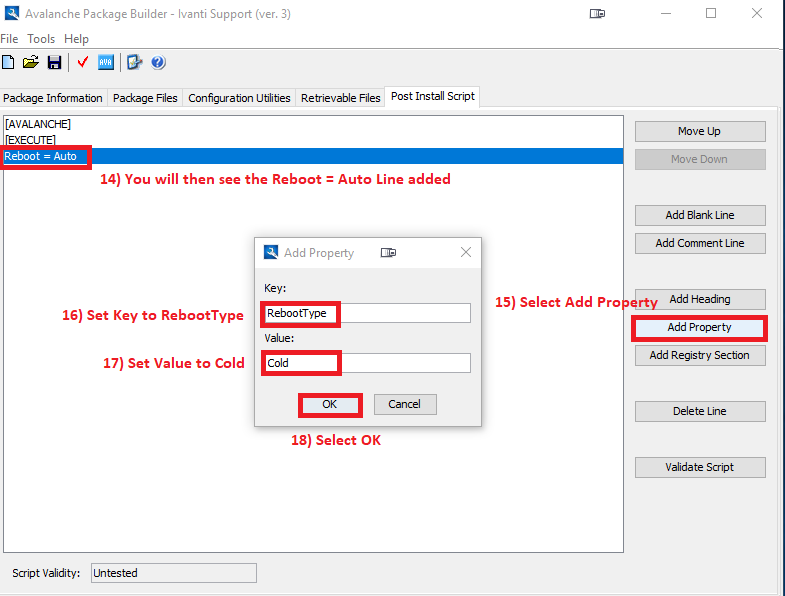Click the Save floppy disk icon
This screenshot has height=596, width=785.
pos(54,63)
